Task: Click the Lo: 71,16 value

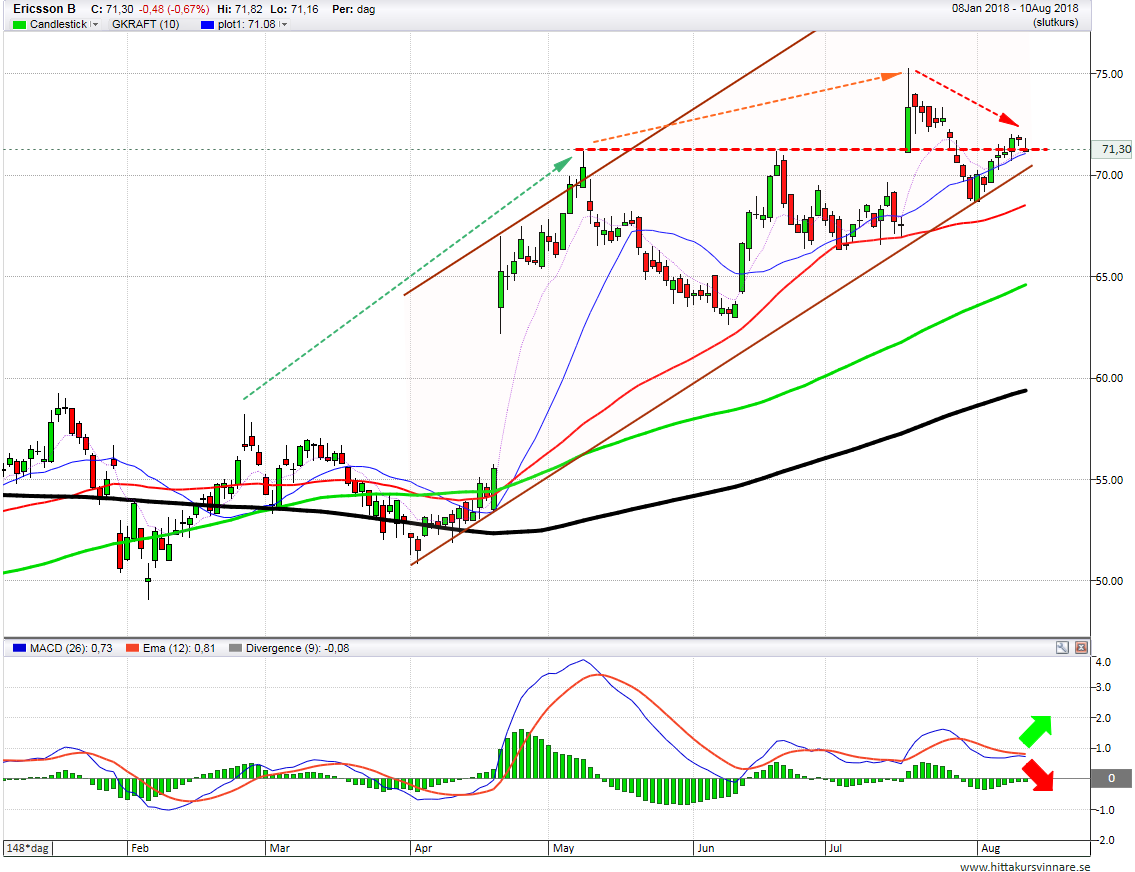Action: click(x=295, y=9)
